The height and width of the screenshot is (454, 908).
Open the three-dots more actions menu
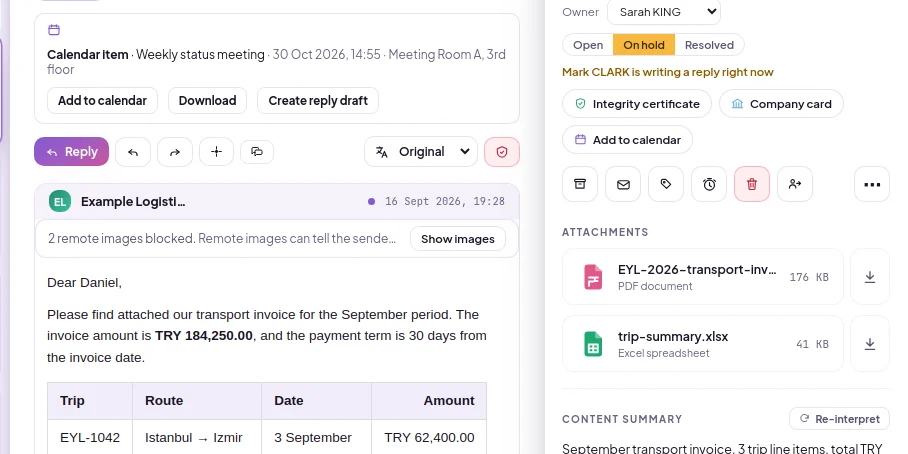point(872,184)
